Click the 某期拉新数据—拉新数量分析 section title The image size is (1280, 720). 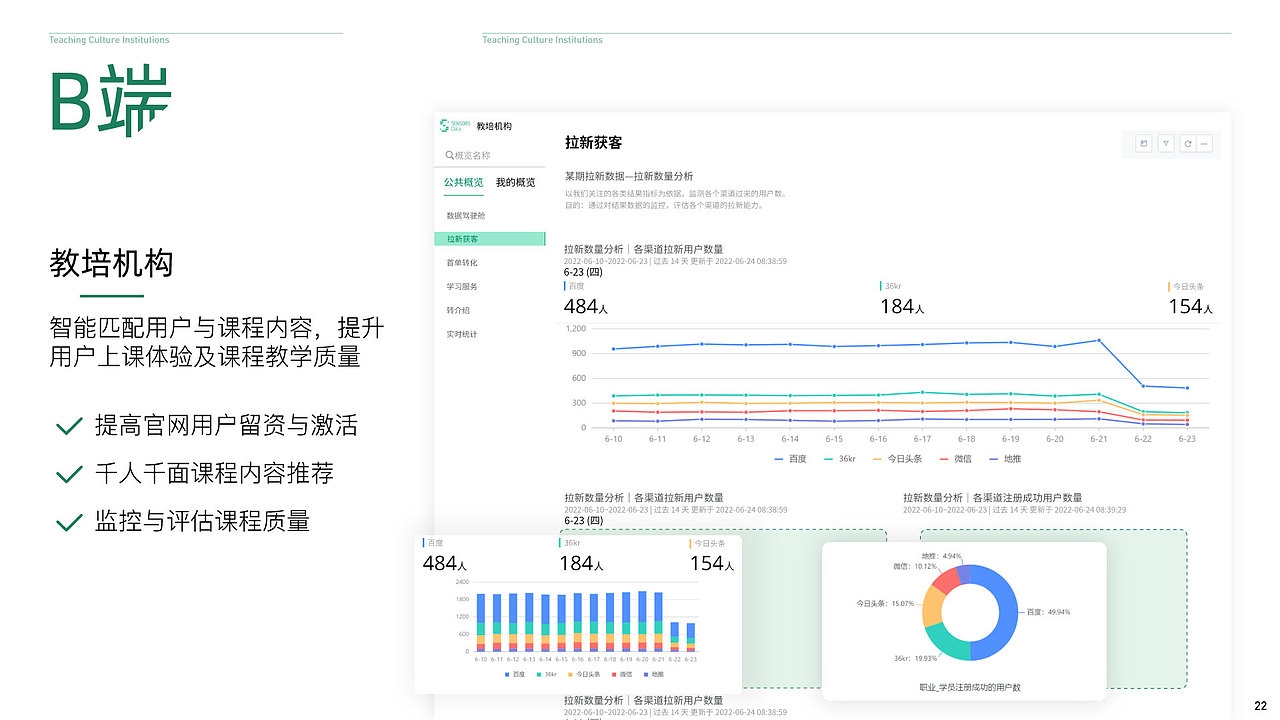(629, 175)
